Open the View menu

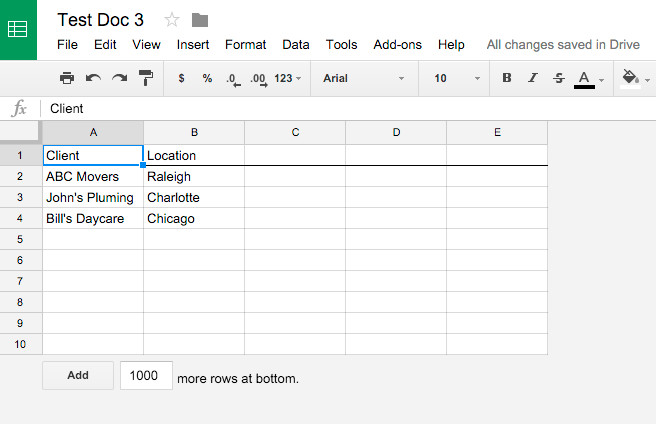pyautogui.click(x=146, y=44)
